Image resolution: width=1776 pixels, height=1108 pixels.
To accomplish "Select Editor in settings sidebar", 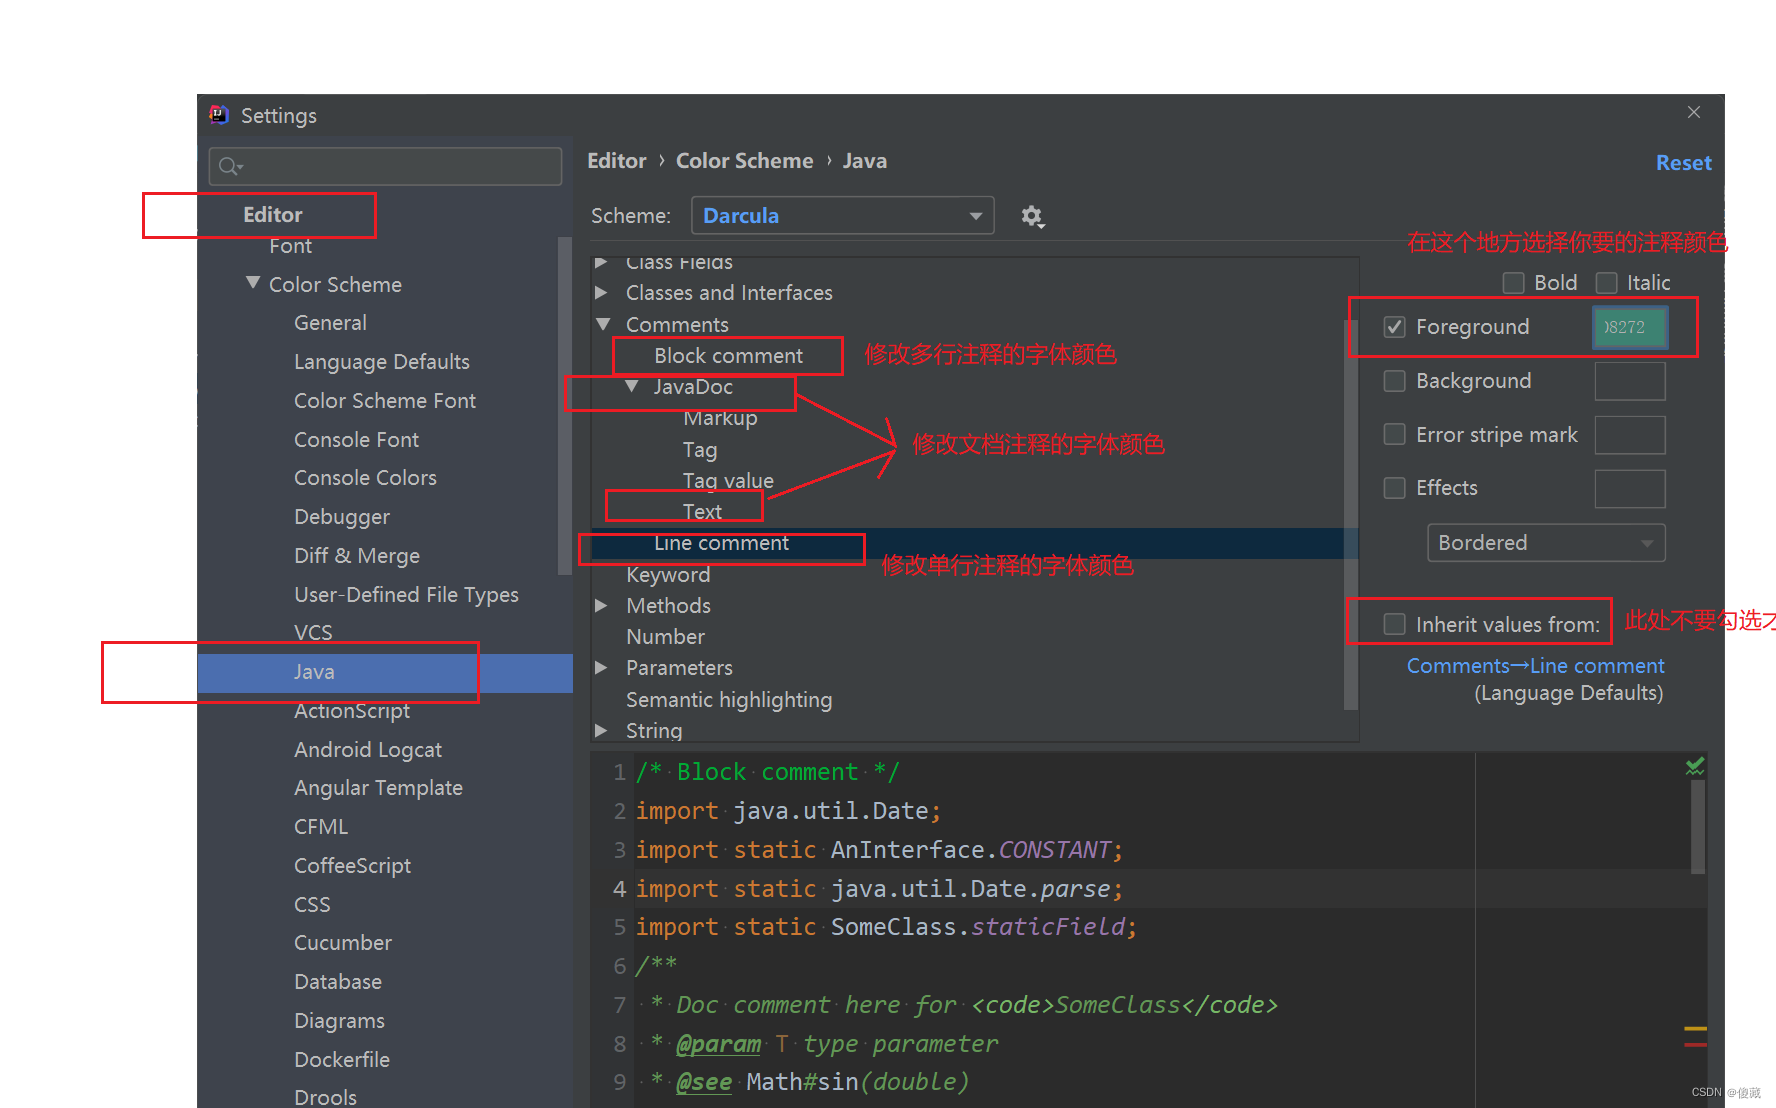I will (272, 215).
